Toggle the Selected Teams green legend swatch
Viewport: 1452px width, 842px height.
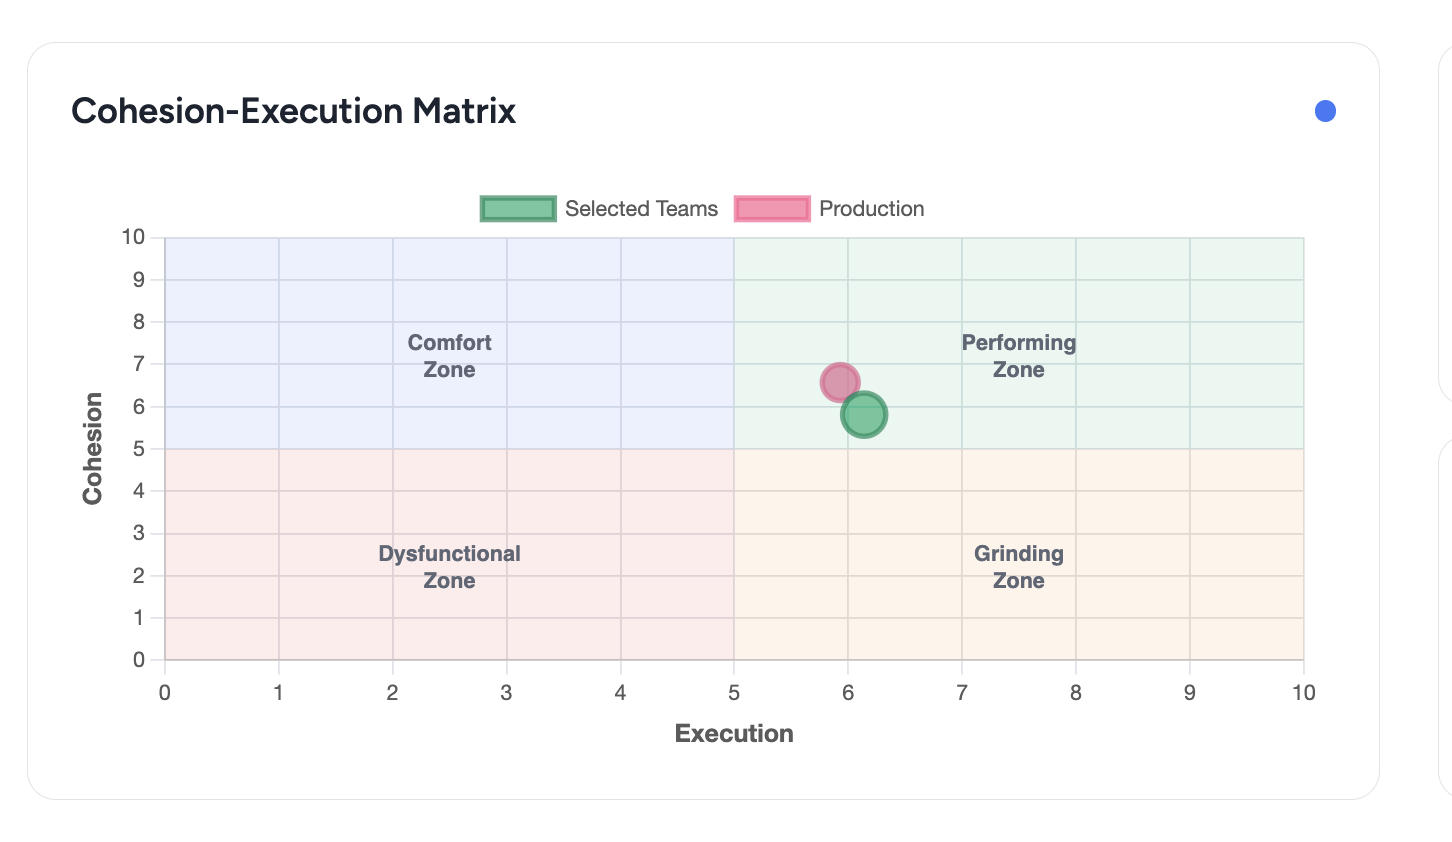click(517, 209)
